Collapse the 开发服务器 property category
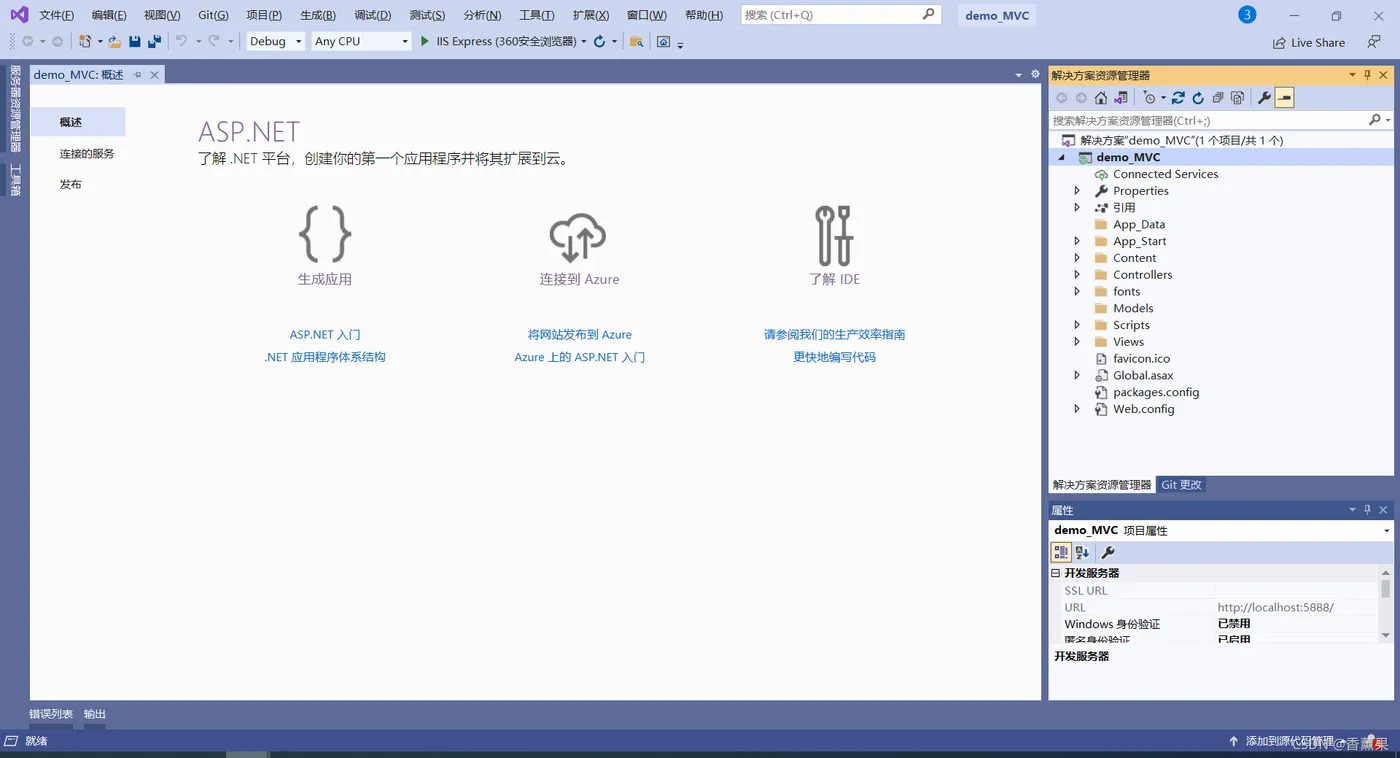Viewport: 1400px width, 758px height. pos(1055,573)
